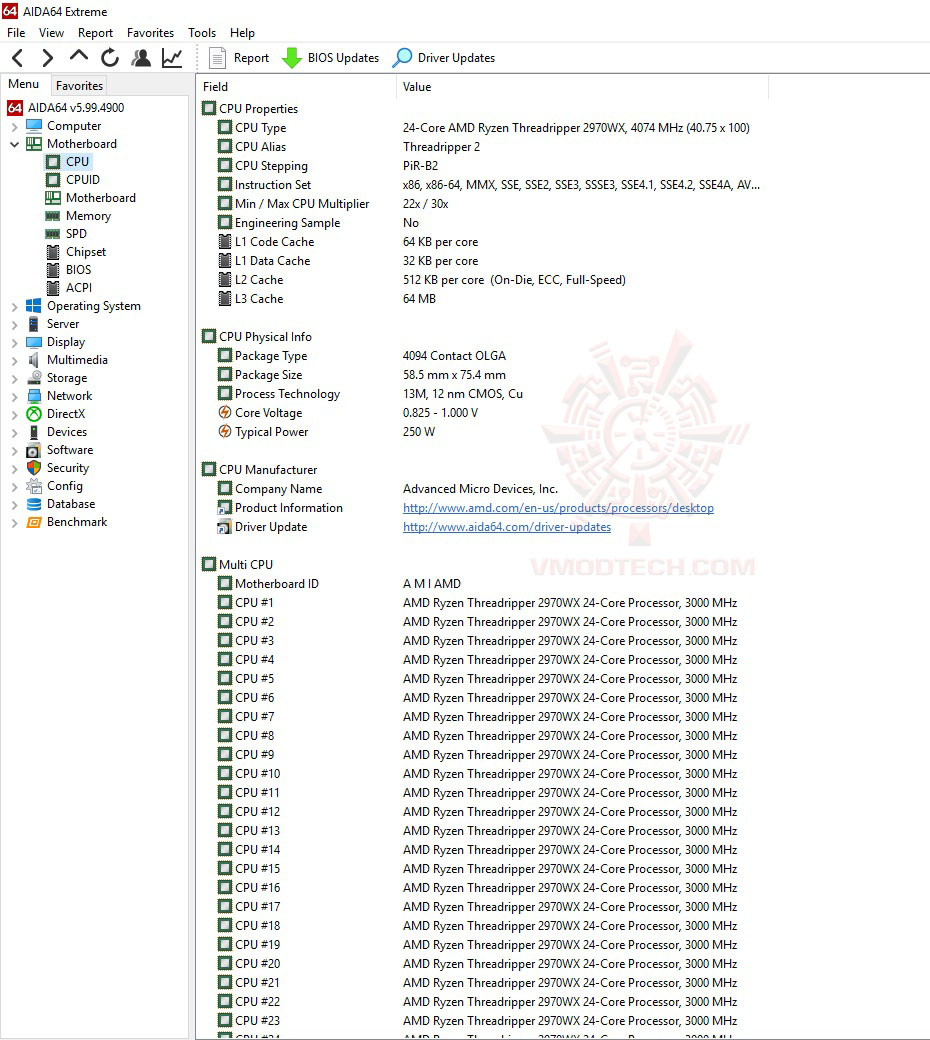
Task: Click the Report document icon
Action: 217,58
